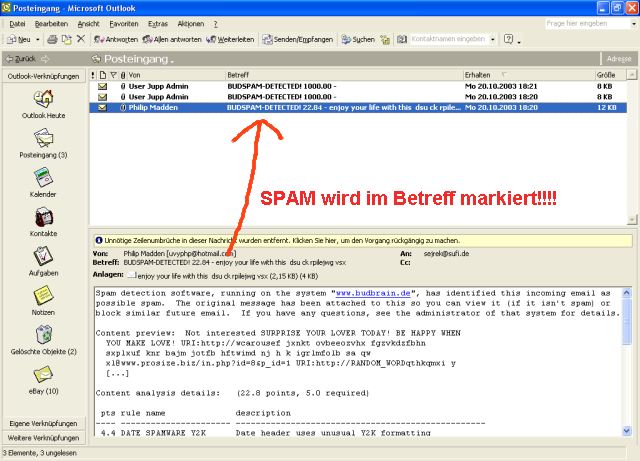This screenshot has height=461, width=640.
Task: Click the Posteingang (3) inbox shortcut
Action: (x=43, y=138)
